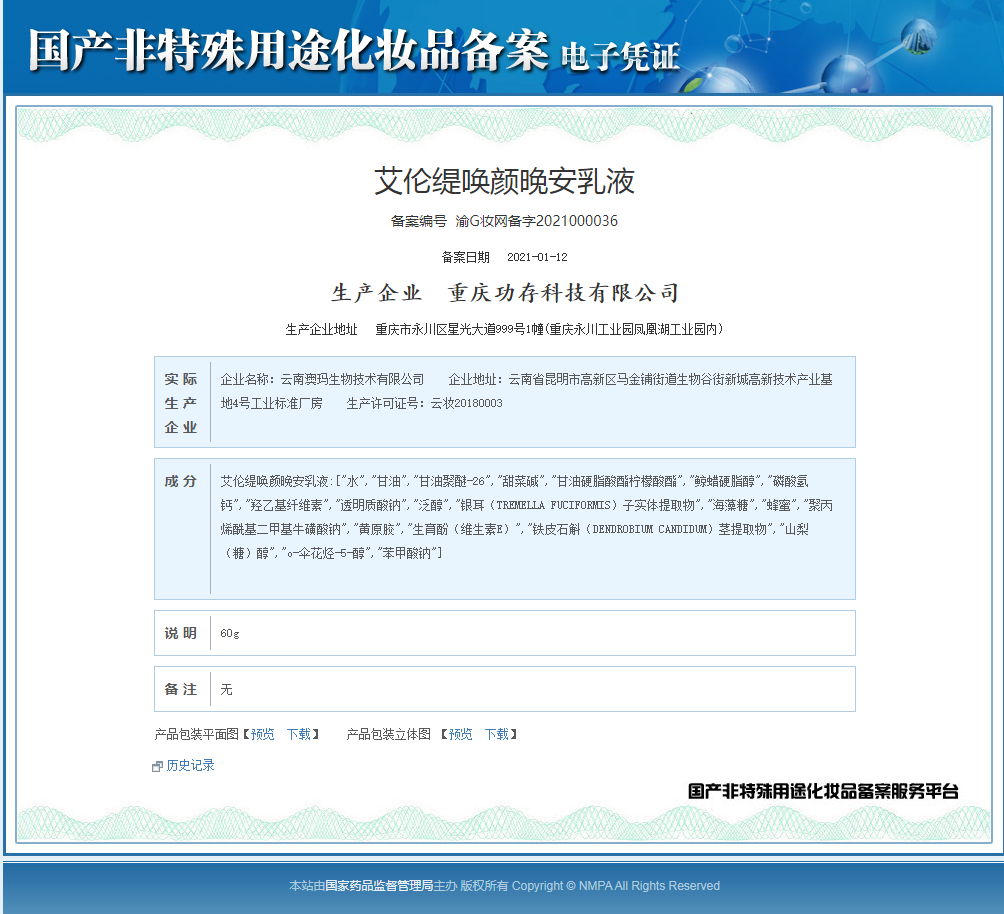The width and height of the screenshot is (1004, 914).
Task: Preview the 产品包装立体图 image
Action: (x=460, y=734)
